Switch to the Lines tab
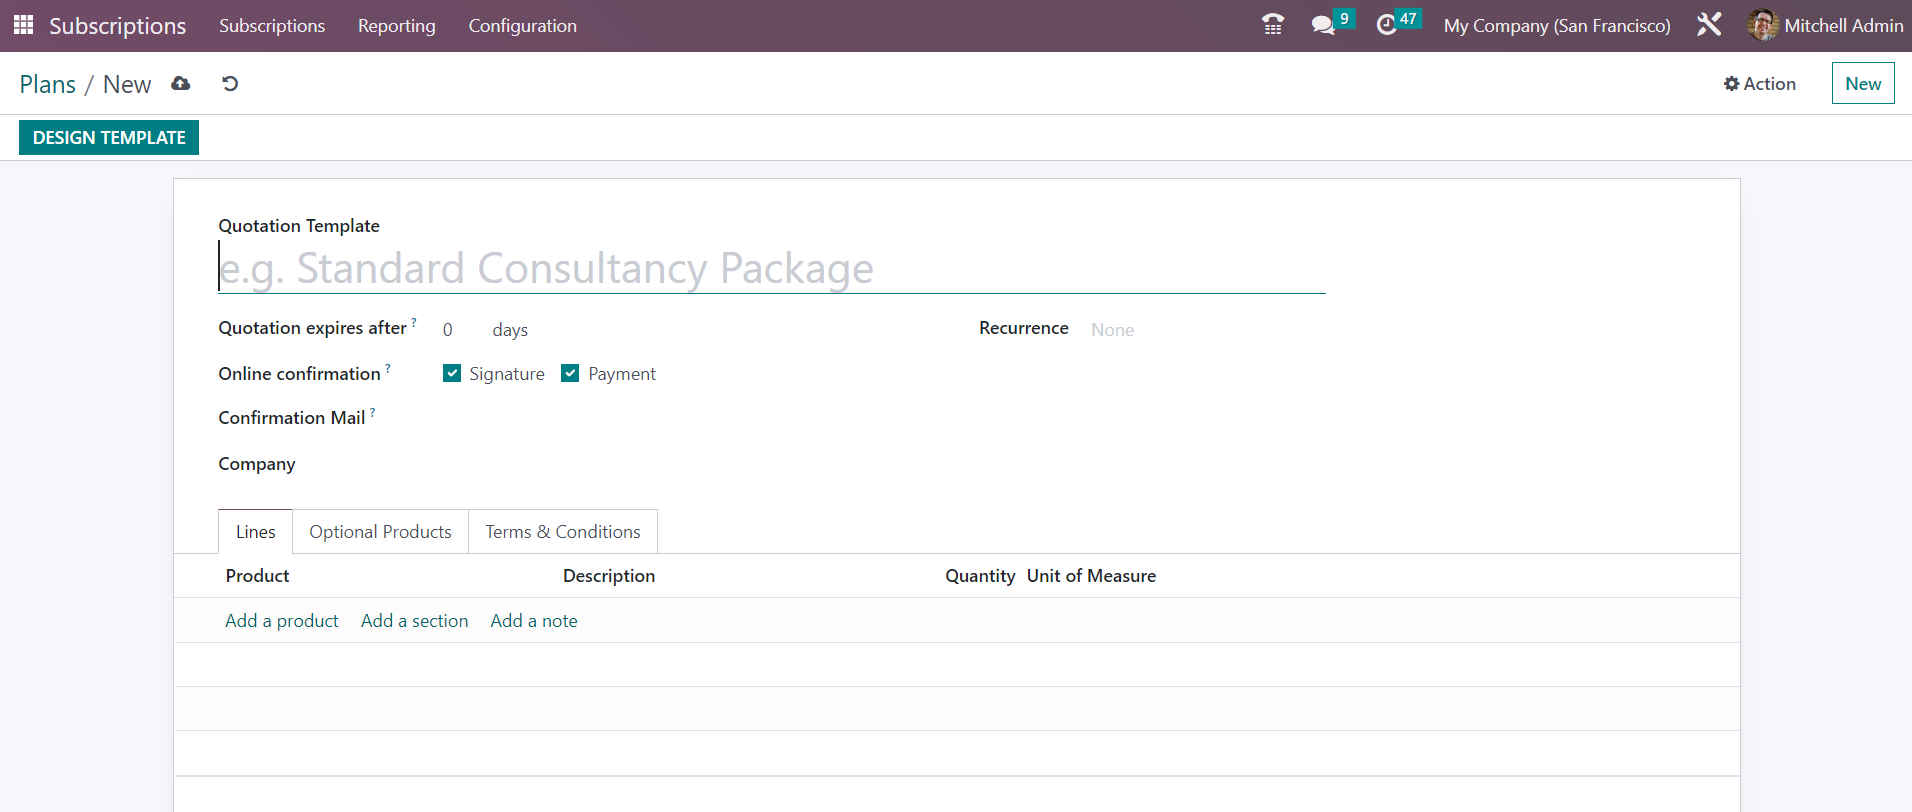This screenshot has width=1912, height=812. 256,532
